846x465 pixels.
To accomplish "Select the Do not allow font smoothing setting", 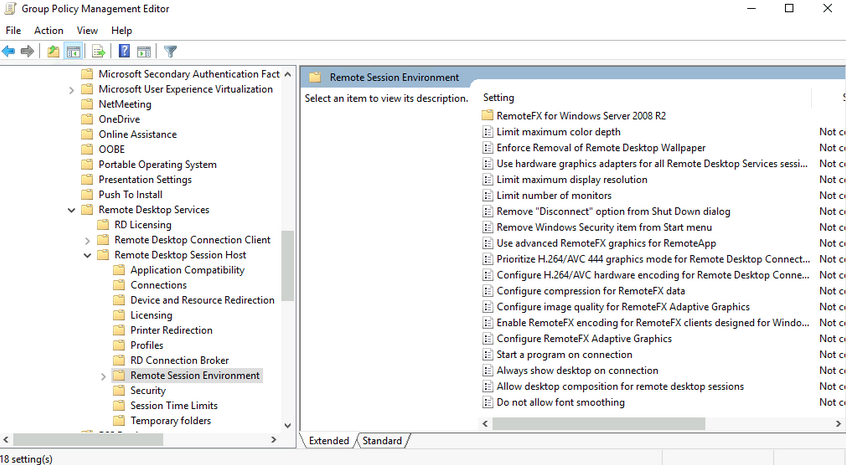I will coord(560,402).
